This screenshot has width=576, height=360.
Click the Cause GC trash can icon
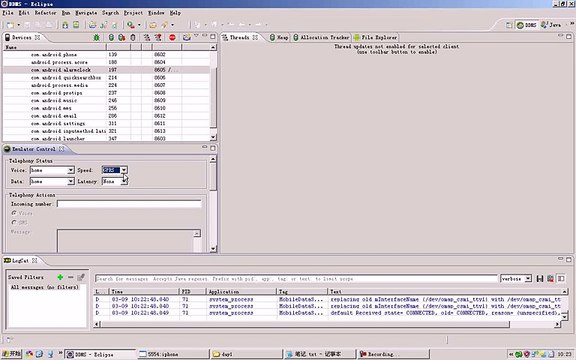click(x=133, y=37)
